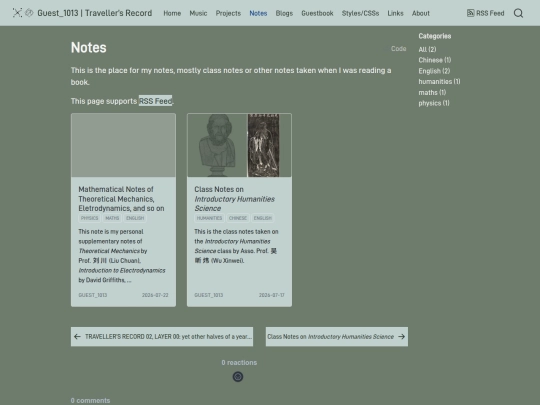Screen dimensions: 540x405
Task: Click the site logo icon beside the title
Action: pos(17,13)
